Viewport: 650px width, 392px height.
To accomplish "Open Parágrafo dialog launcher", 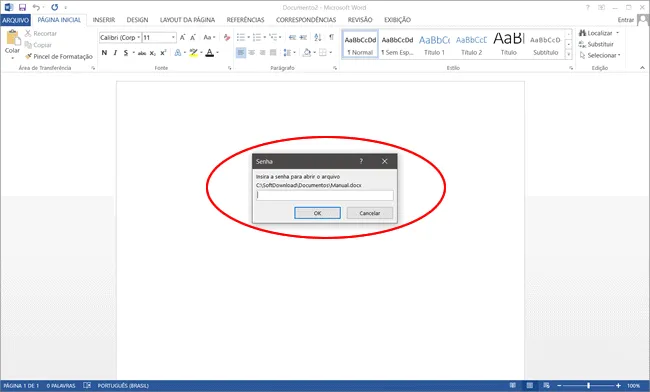I will pos(335,68).
